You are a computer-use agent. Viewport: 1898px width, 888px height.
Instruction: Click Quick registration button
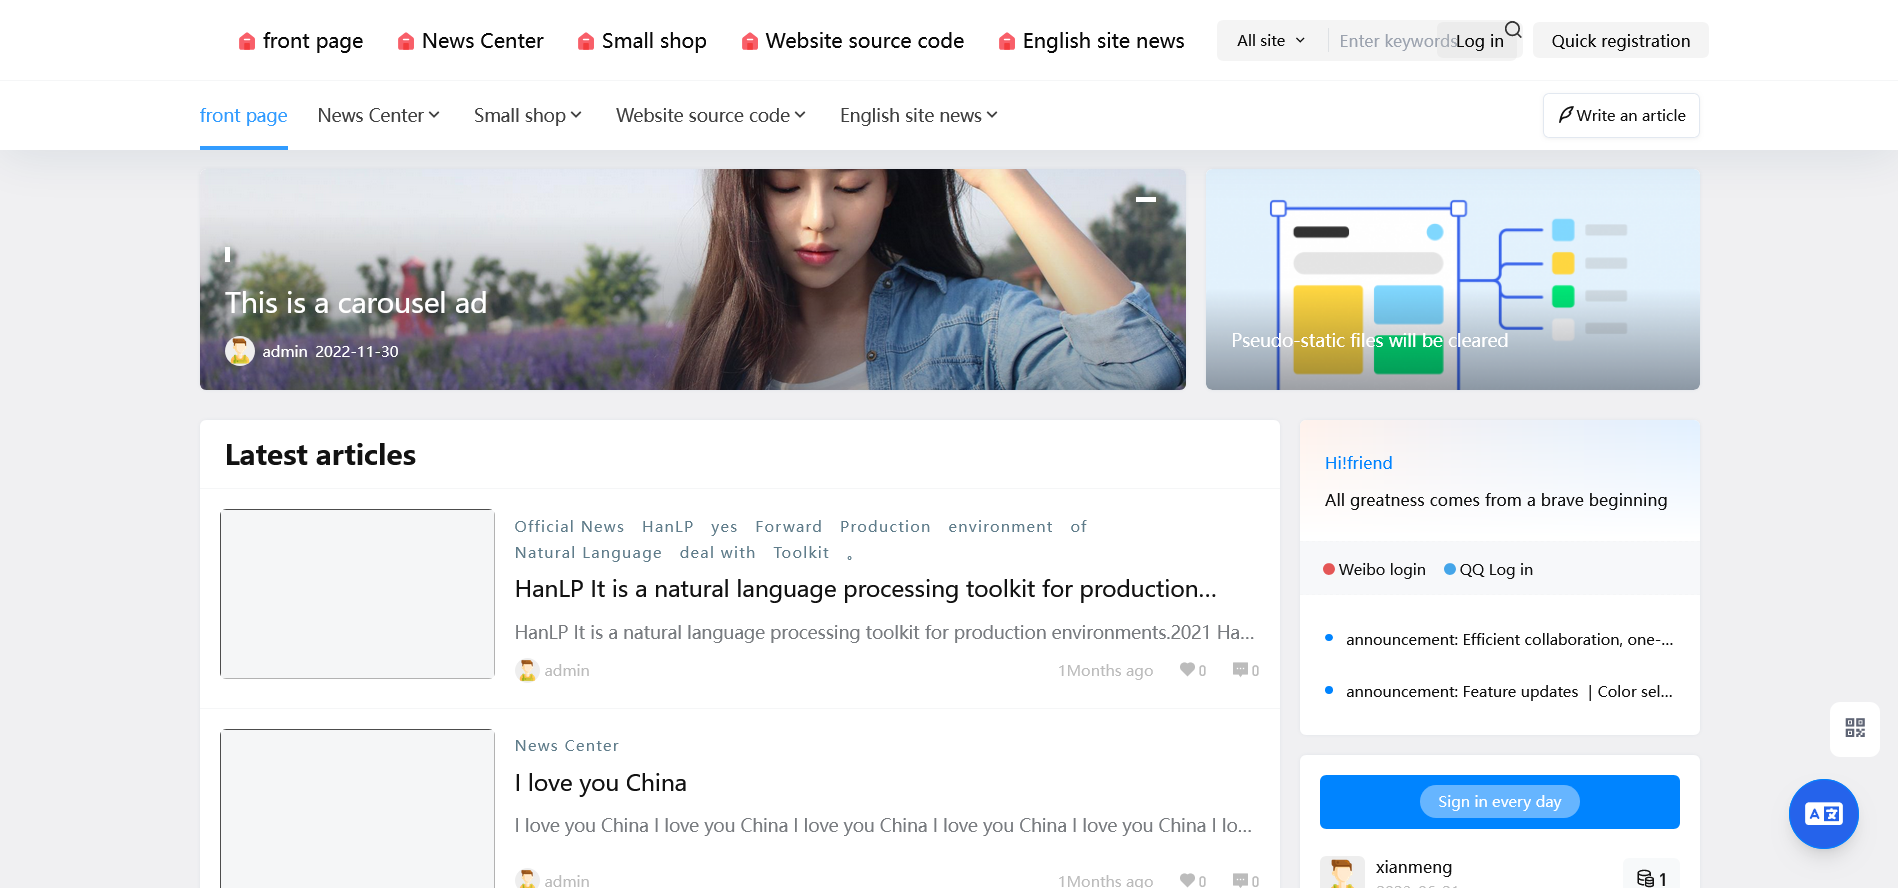[x=1621, y=41]
